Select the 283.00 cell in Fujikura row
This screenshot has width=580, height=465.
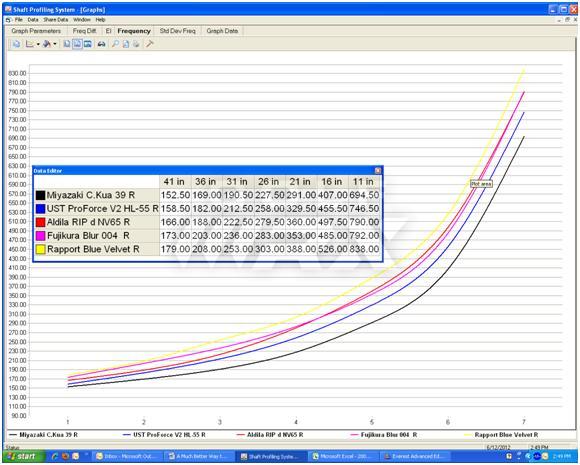click(x=270, y=236)
